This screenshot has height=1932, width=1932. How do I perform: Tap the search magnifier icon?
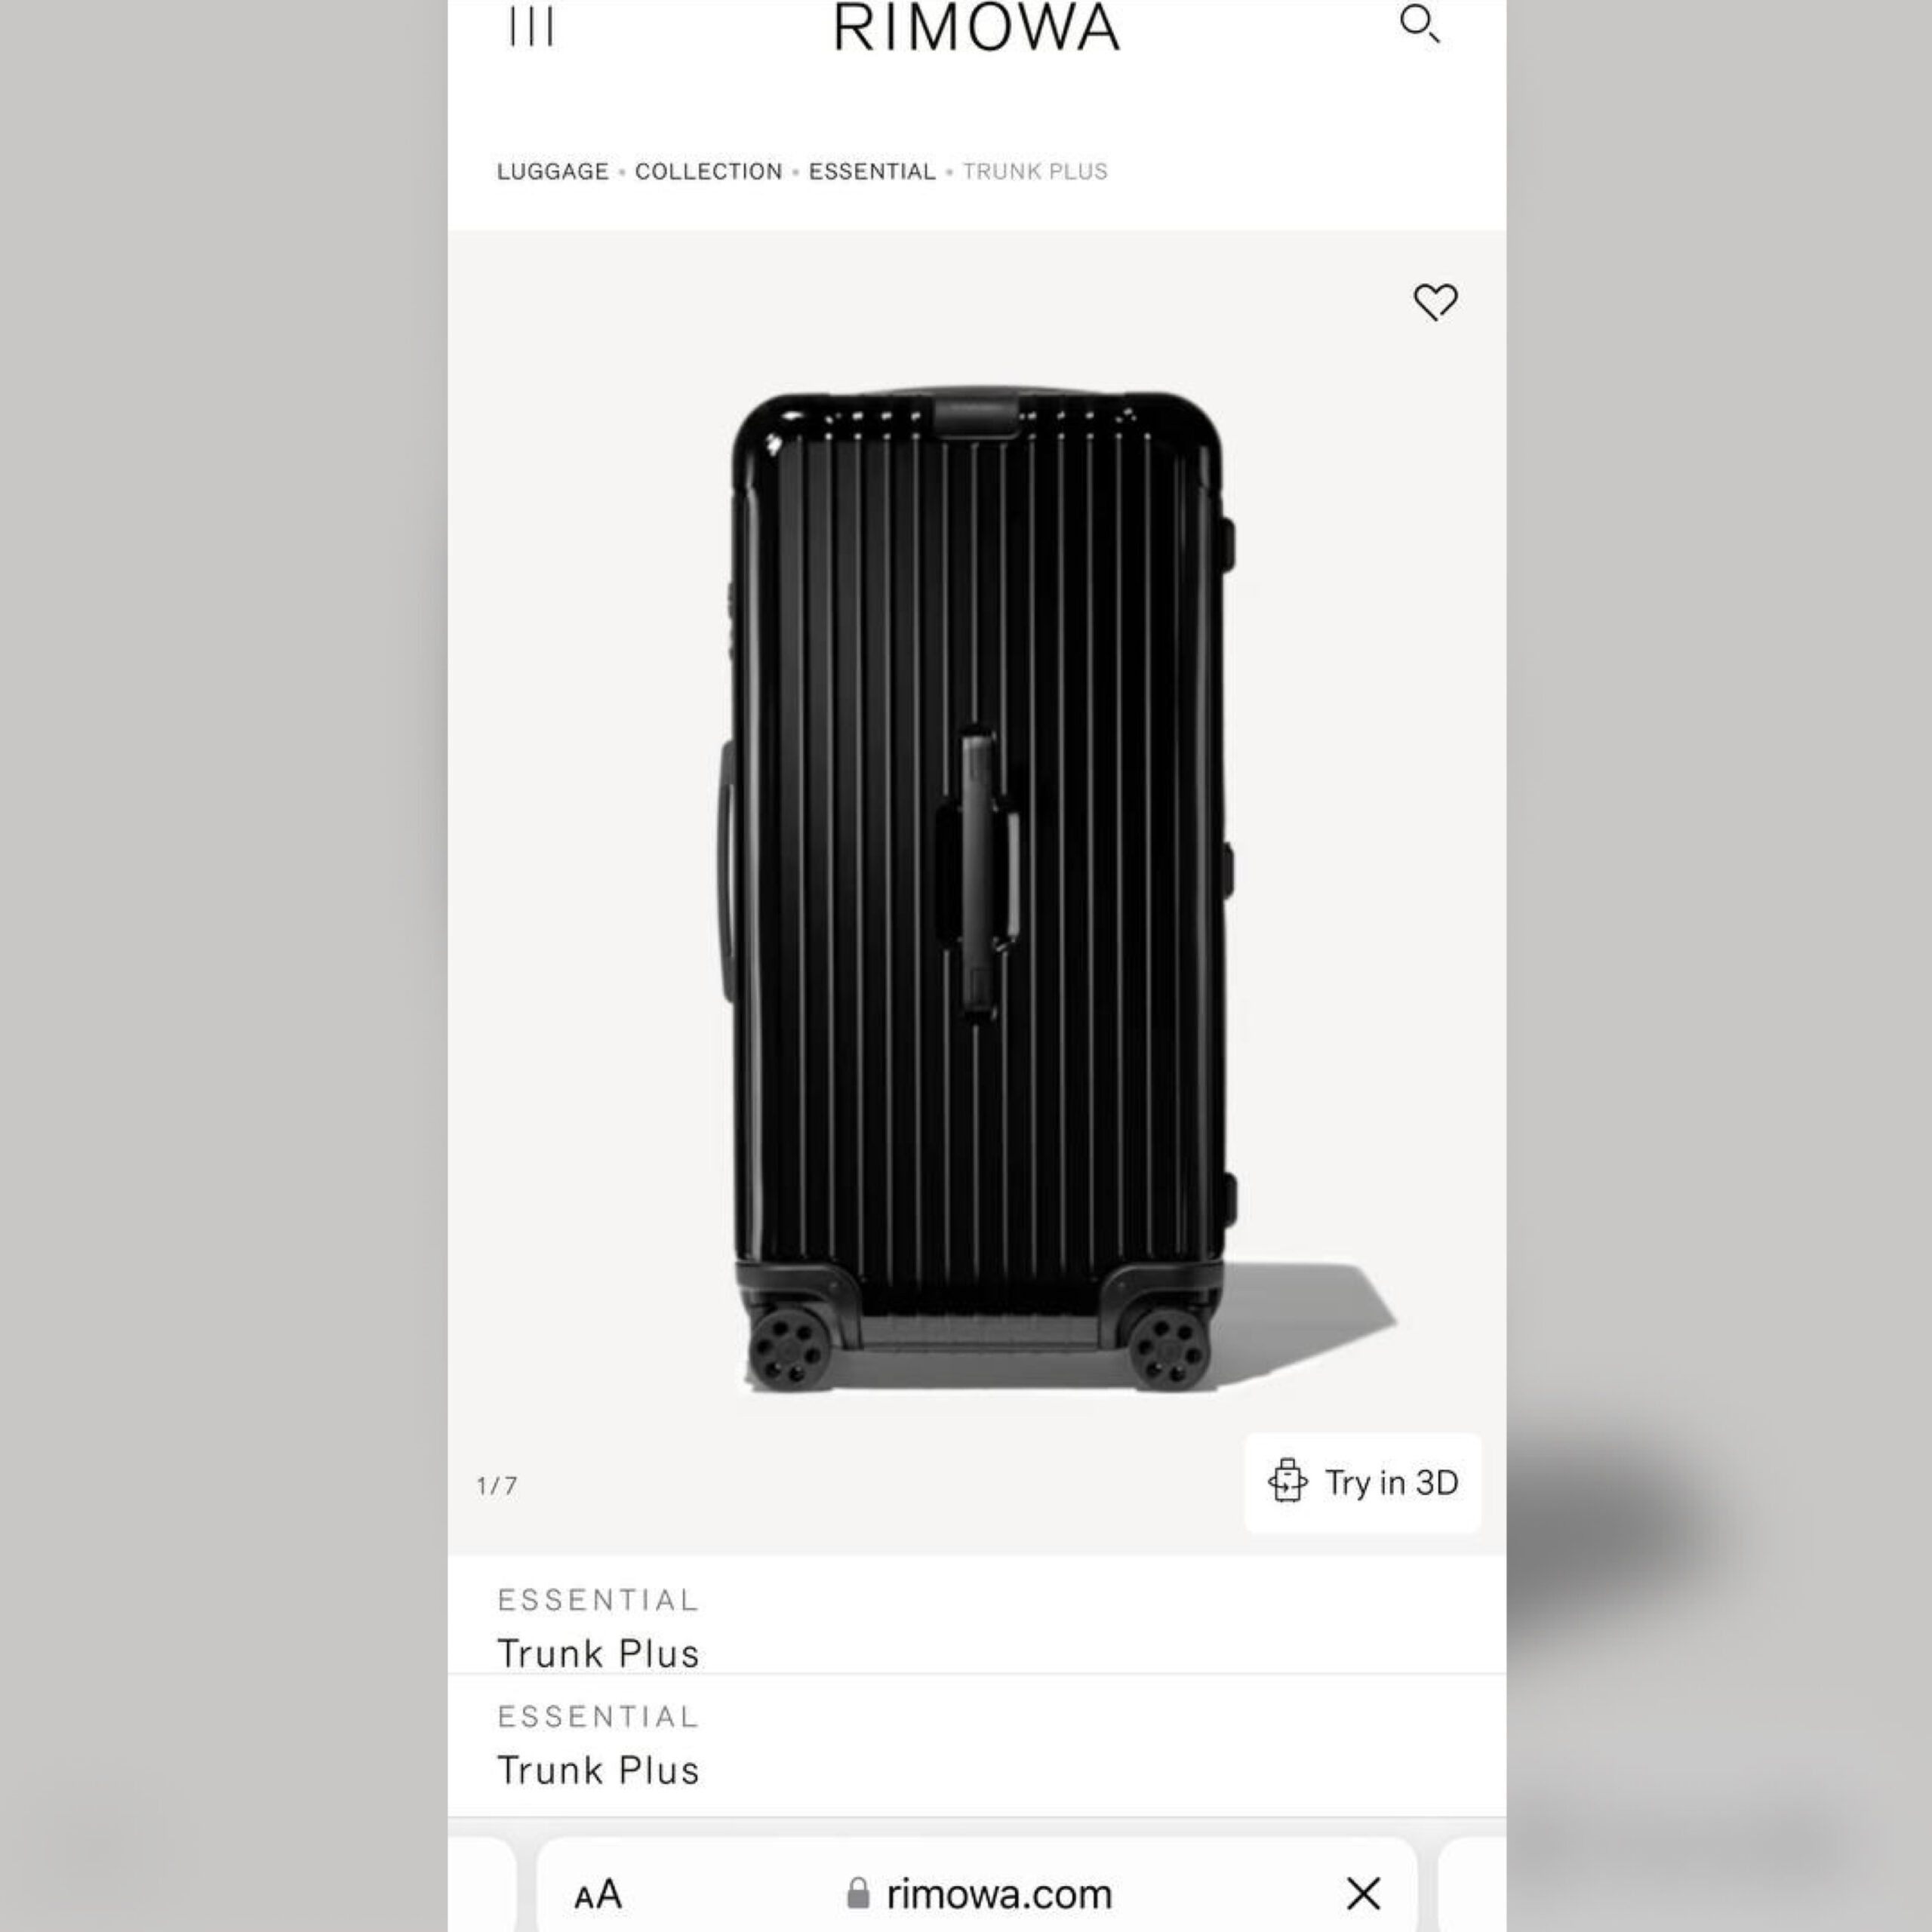(x=1420, y=24)
